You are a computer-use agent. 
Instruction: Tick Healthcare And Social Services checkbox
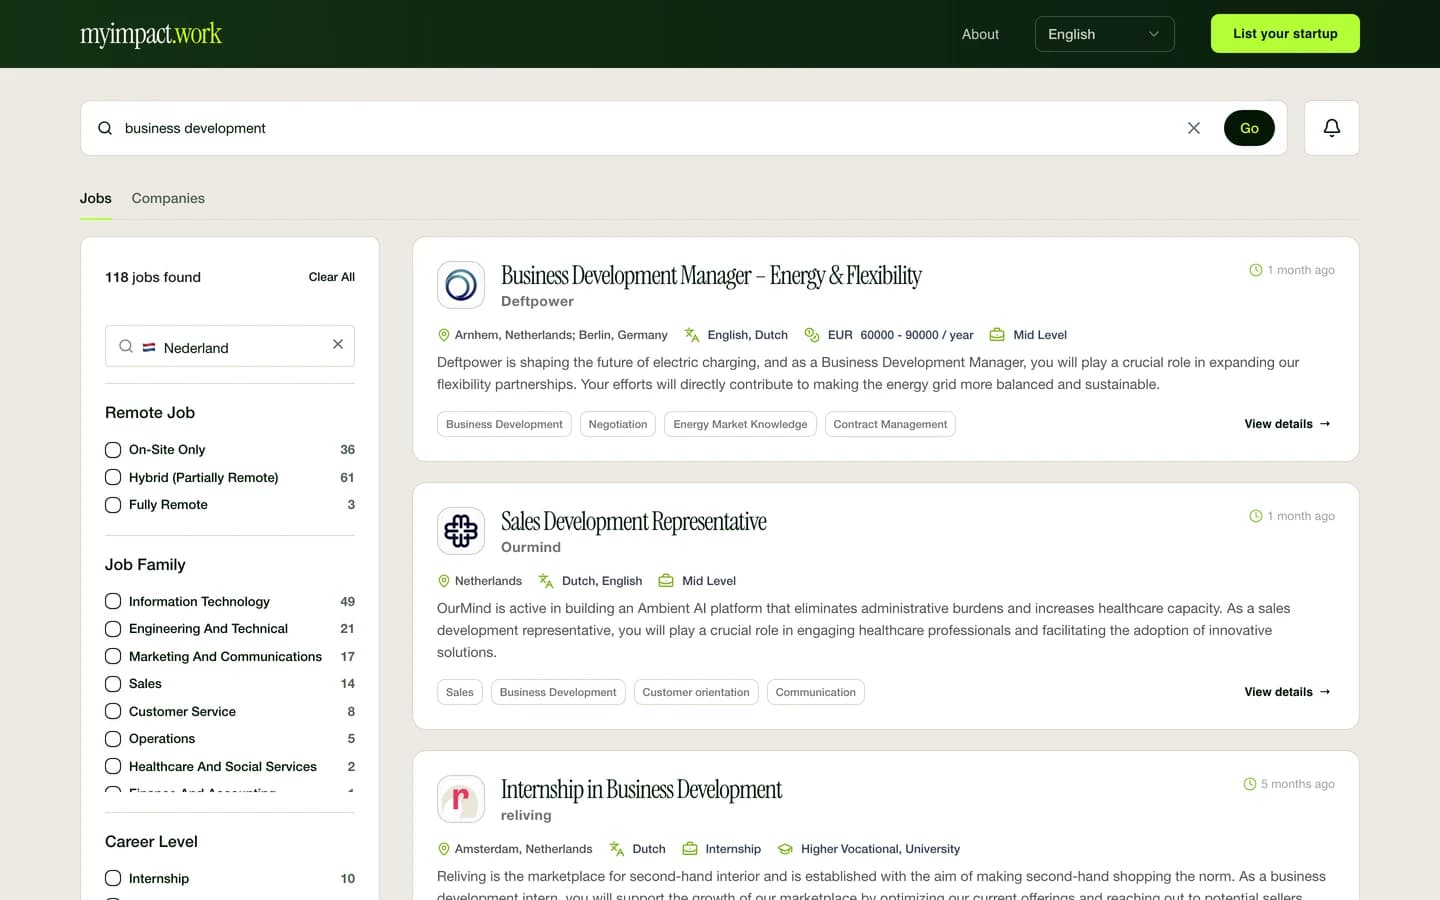pos(113,766)
